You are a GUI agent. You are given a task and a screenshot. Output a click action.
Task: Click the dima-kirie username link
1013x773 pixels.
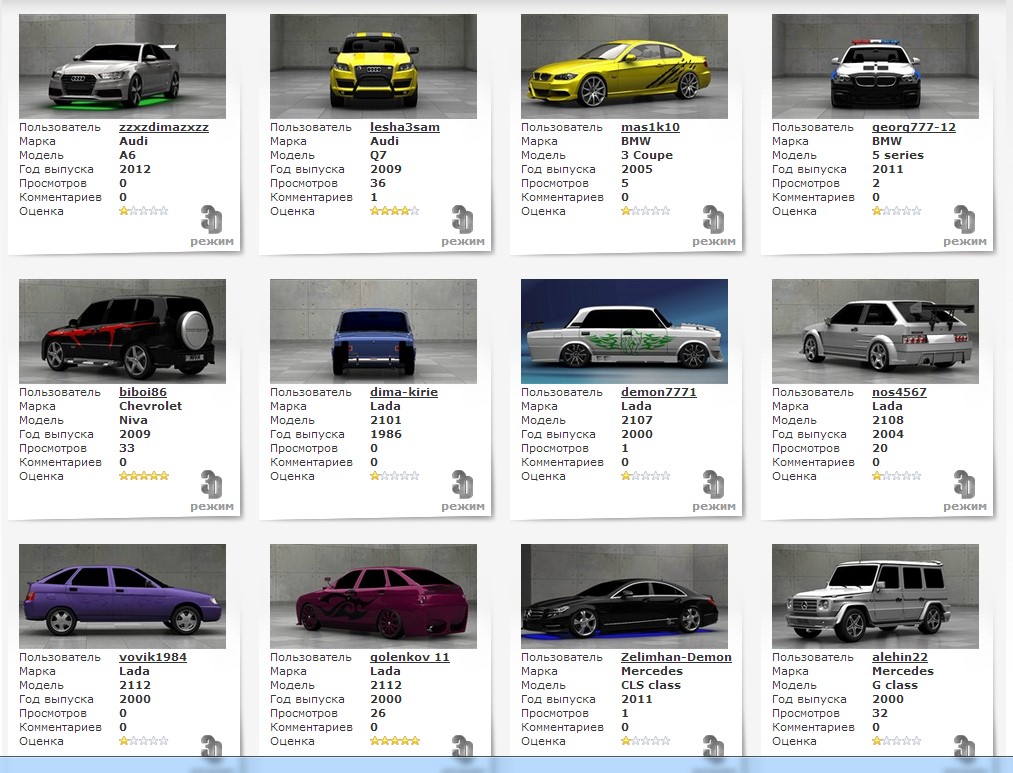tap(404, 392)
